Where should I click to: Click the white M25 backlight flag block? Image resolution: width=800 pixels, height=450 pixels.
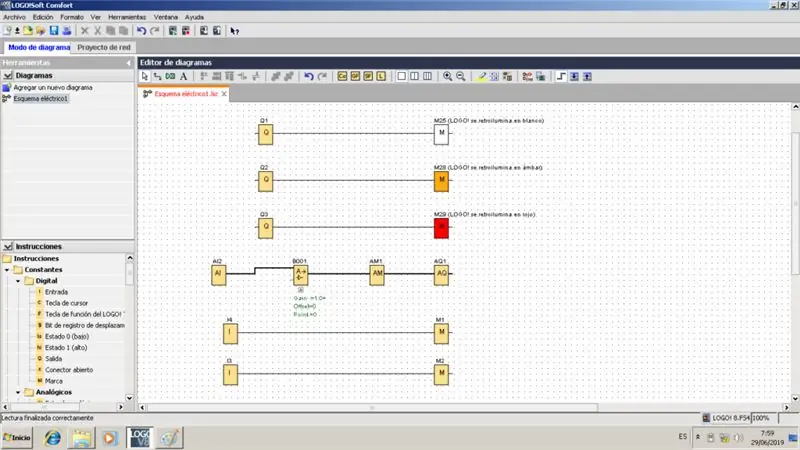click(441, 134)
